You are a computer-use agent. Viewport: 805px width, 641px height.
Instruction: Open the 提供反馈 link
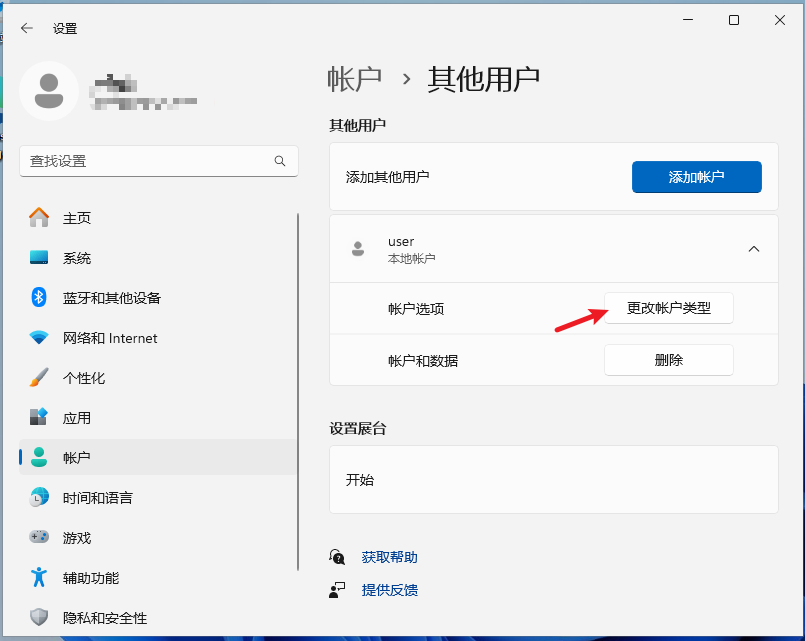pos(390,590)
